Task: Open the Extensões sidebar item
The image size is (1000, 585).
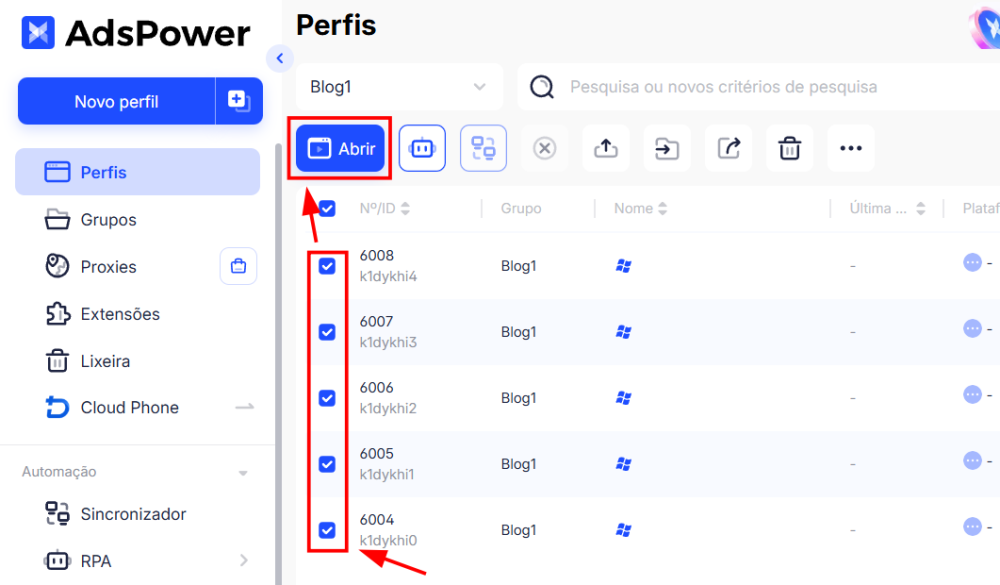Action: tap(137, 314)
